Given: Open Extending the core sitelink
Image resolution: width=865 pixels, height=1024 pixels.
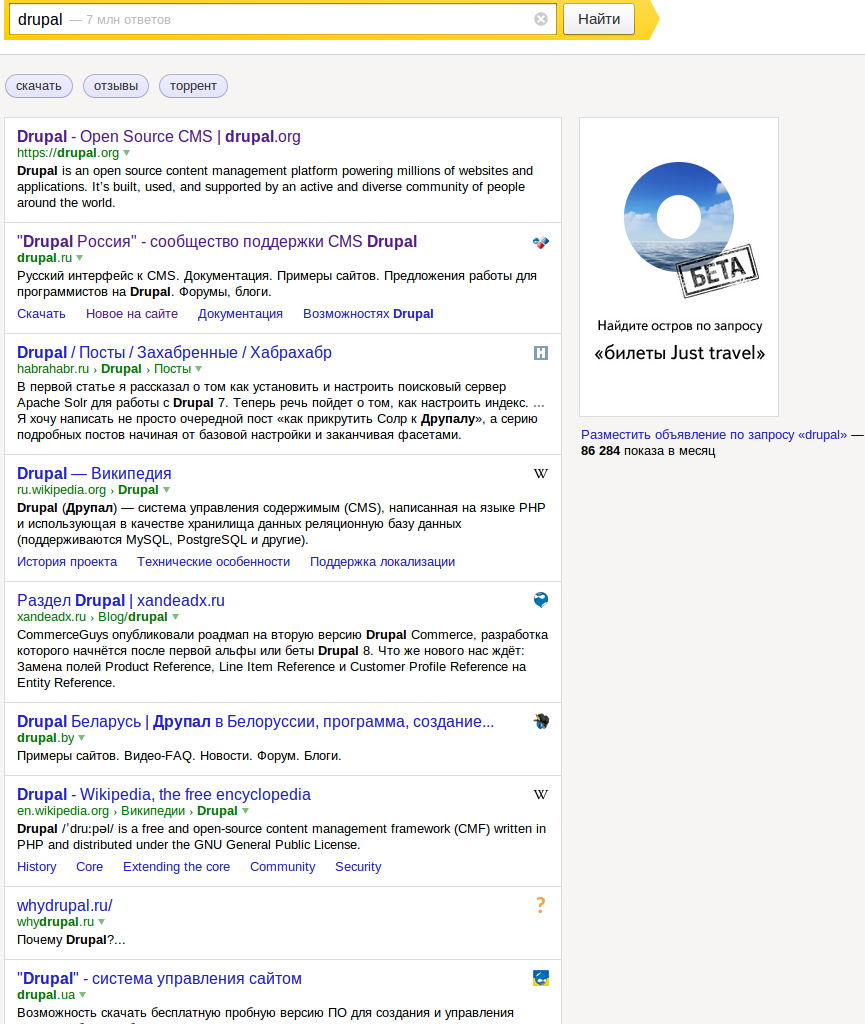Looking at the screenshot, I should 176,867.
